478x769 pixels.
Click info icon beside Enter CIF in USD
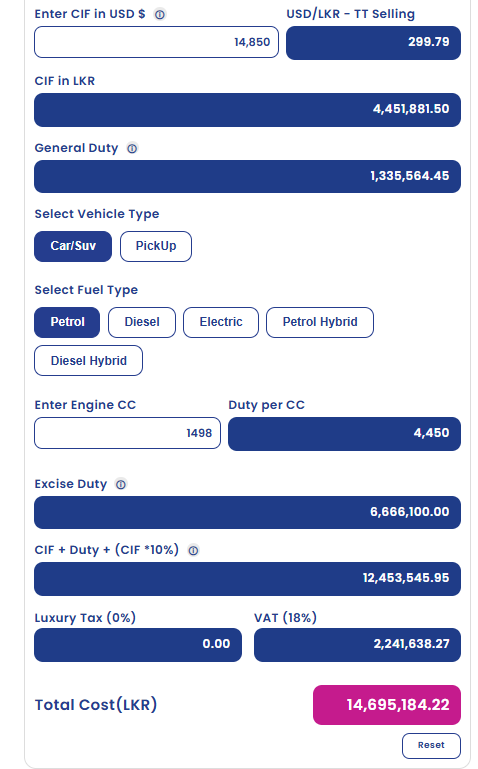click(160, 14)
